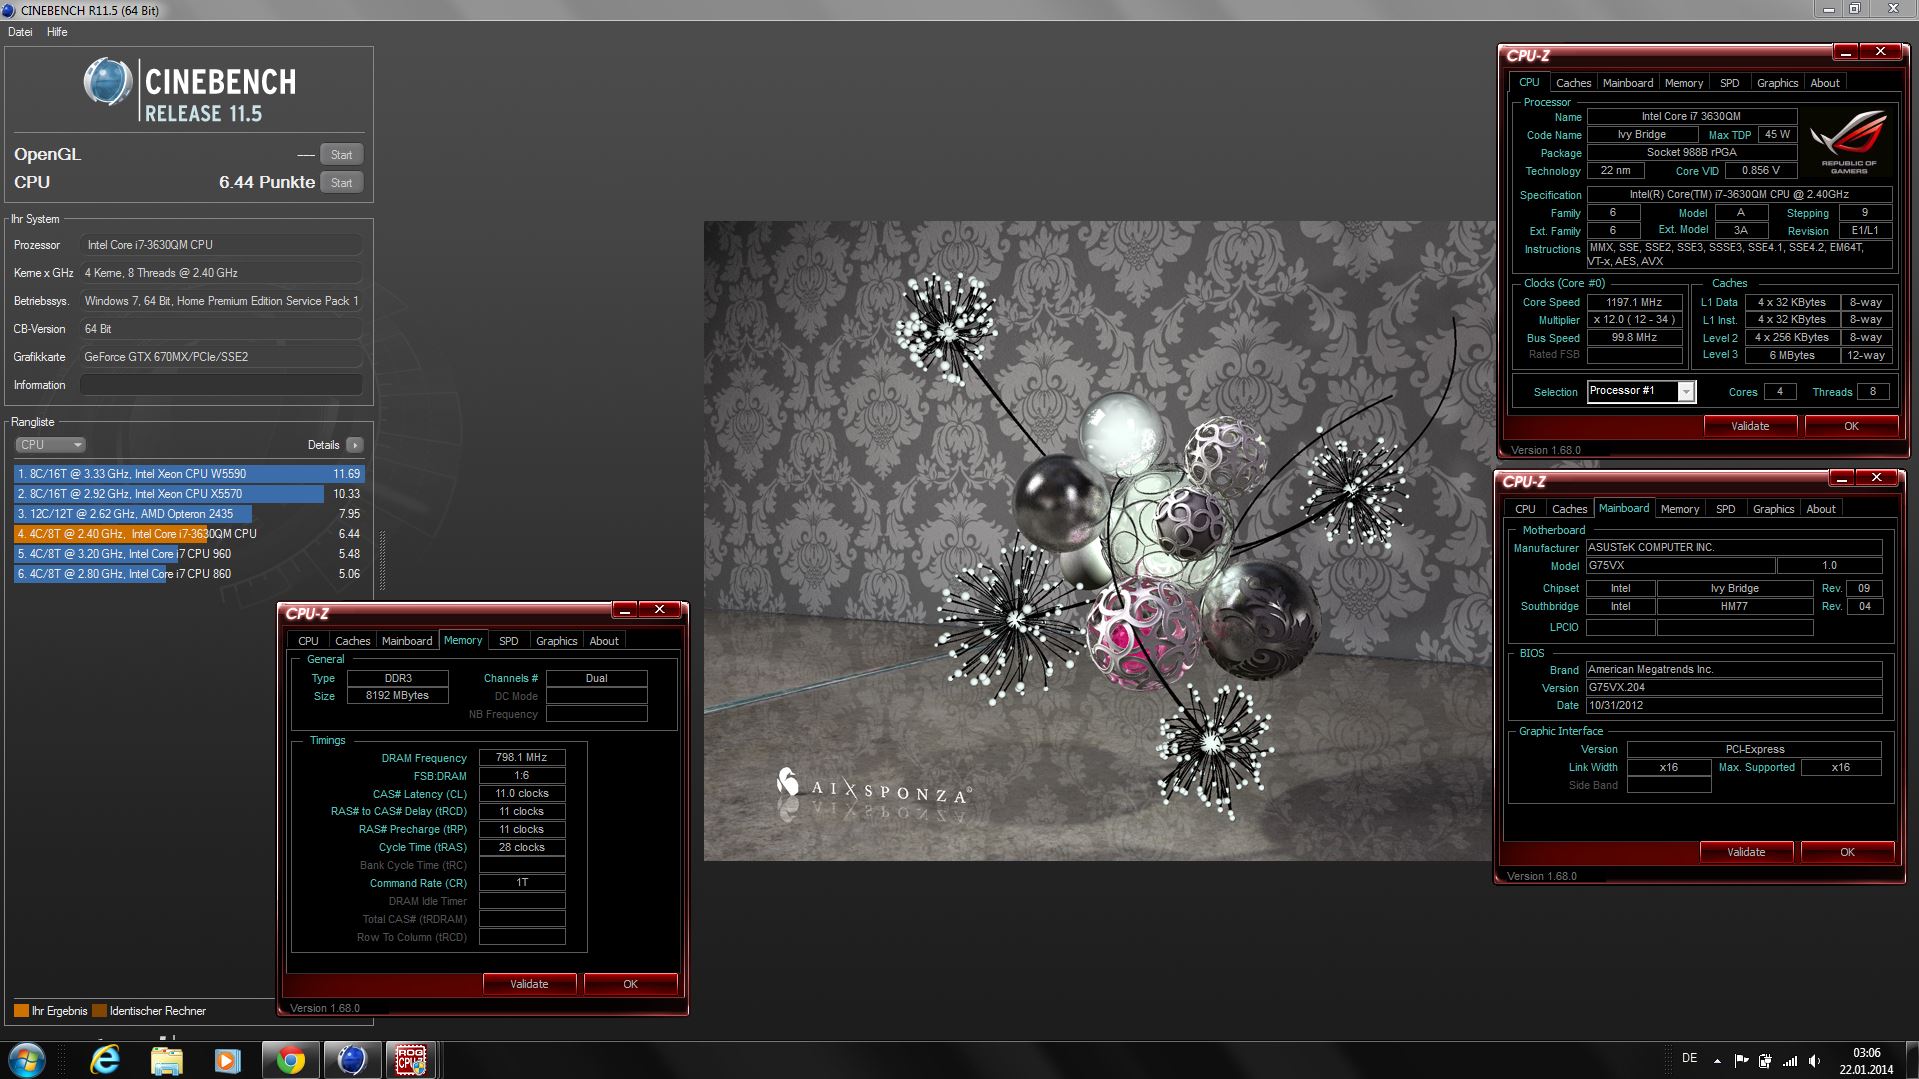
Task: Click the DRAM Frequency value field
Action: 522,758
